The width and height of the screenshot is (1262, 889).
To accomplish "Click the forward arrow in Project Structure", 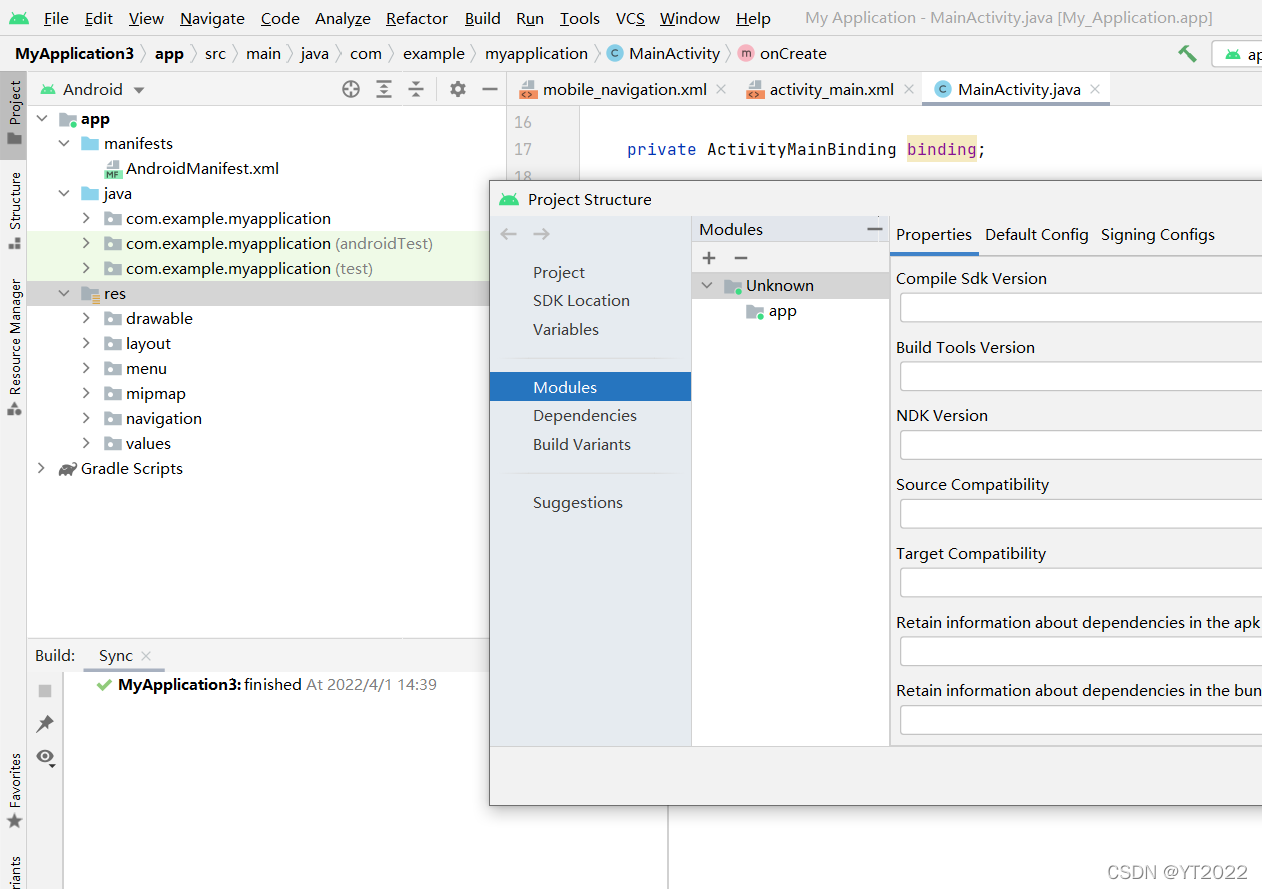I will pyautogui.click(x=541, y=234).
